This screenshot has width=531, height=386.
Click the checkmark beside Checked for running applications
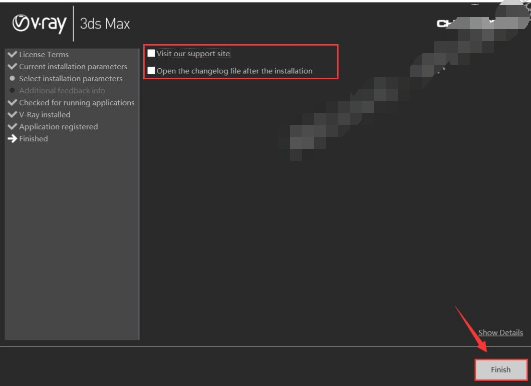tap(12, 102)
